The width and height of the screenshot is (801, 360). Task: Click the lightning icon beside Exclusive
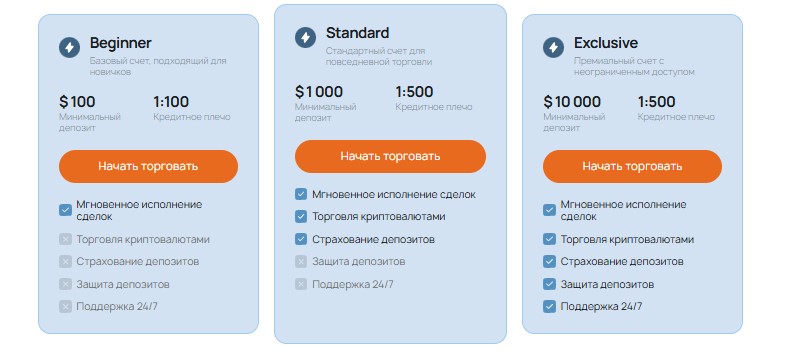pyautogui.click(x=553, y=47)
